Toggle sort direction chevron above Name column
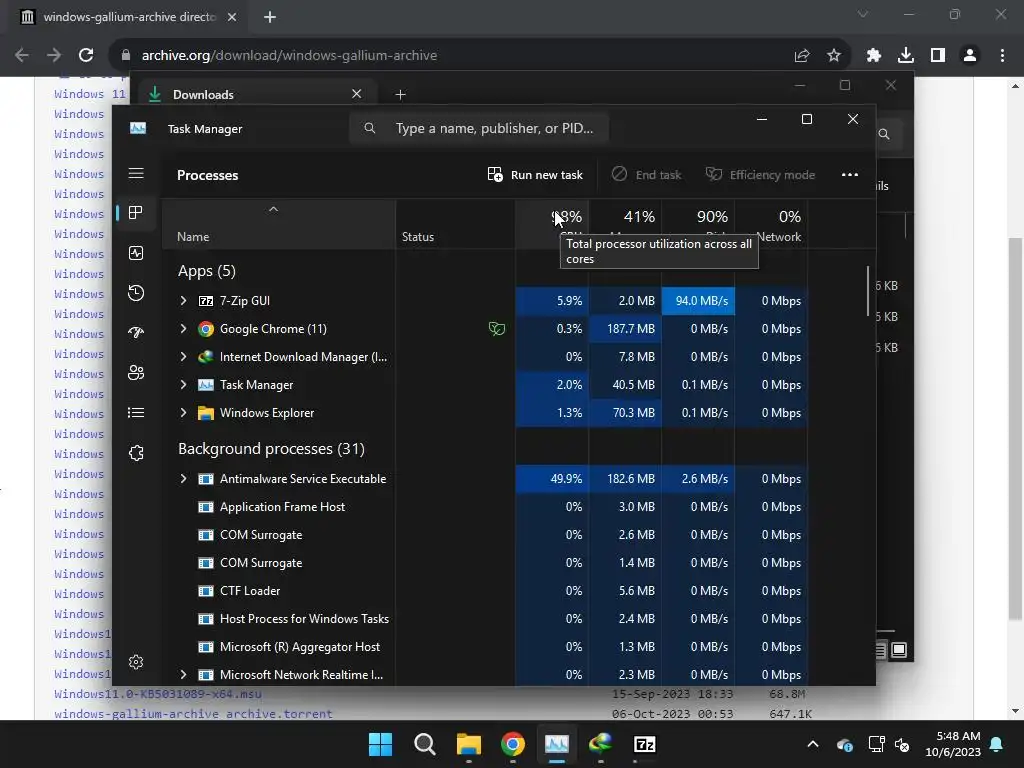This screenshot has height=768, width=1024. [274, 209]
